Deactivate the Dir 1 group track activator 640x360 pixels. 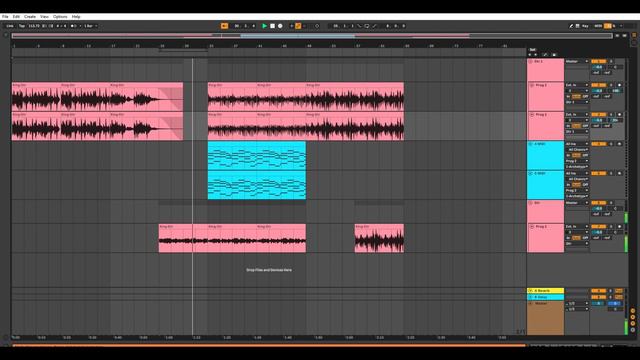click(x=598, y=61)
